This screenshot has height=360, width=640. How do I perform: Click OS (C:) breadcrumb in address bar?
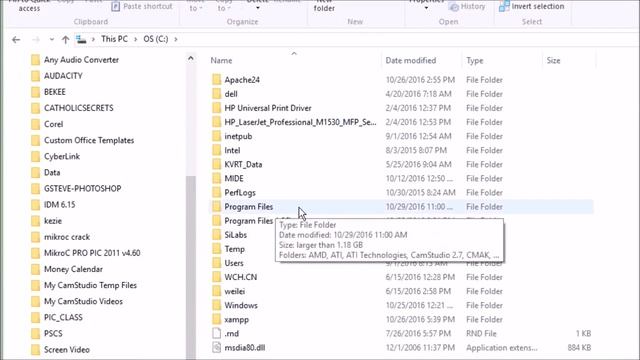pyautogui.click(x=156, y=39)
